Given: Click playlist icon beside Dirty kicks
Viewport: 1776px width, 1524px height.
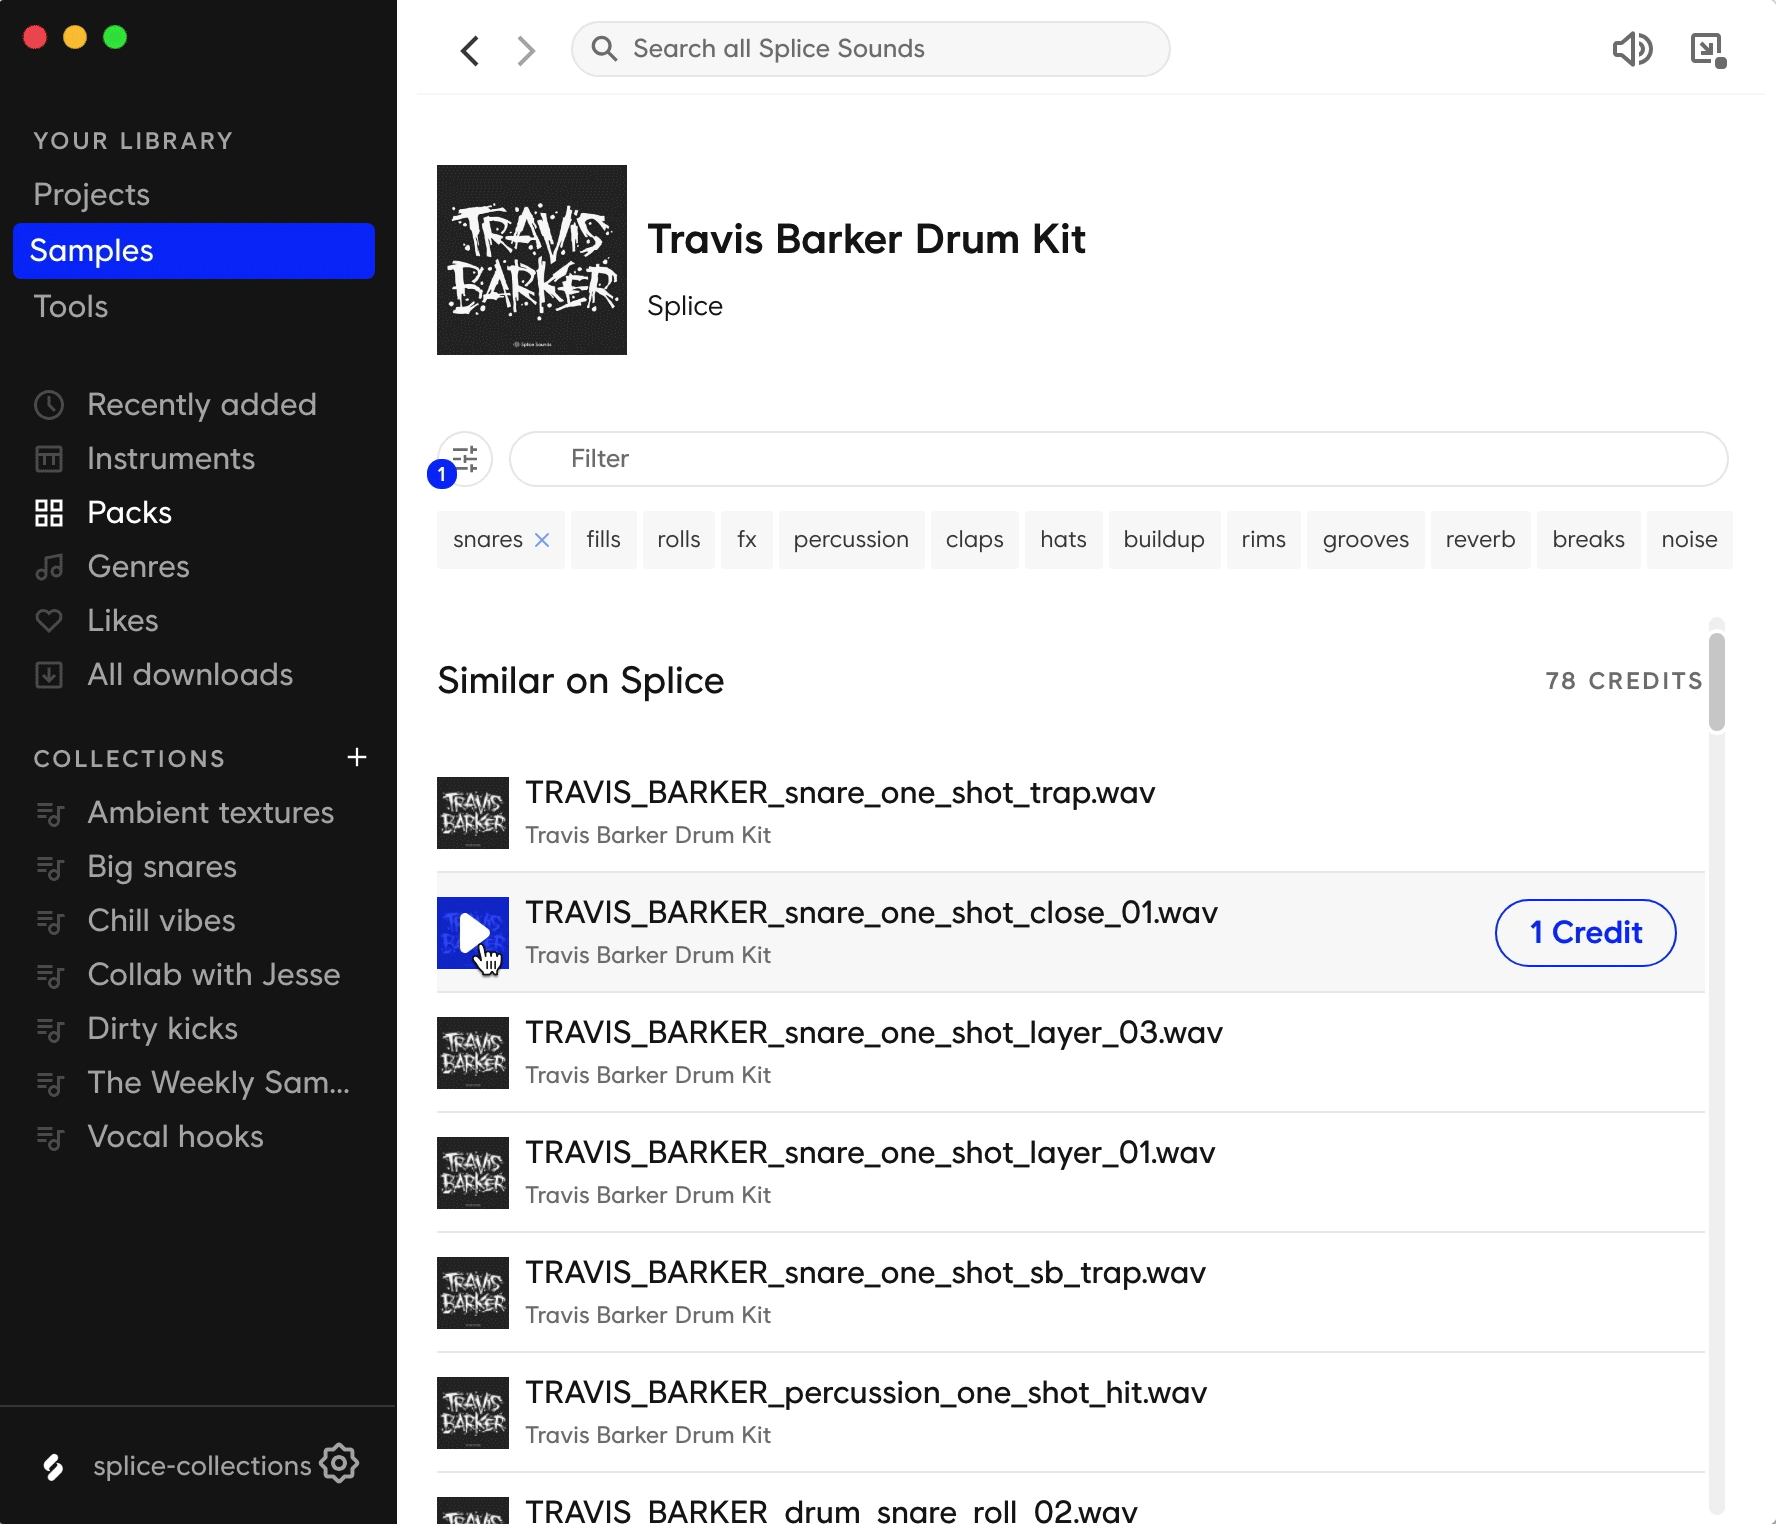Looking at the screenshot, I should point(50,1030).
